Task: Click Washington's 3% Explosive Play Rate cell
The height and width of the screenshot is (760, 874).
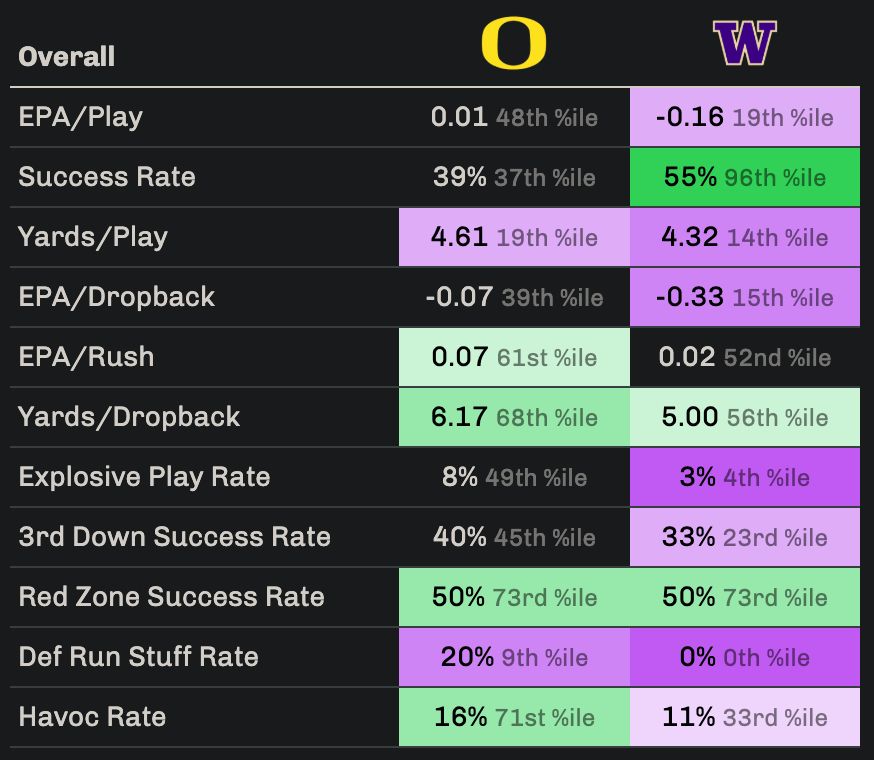Action: (x=745, y=477)
